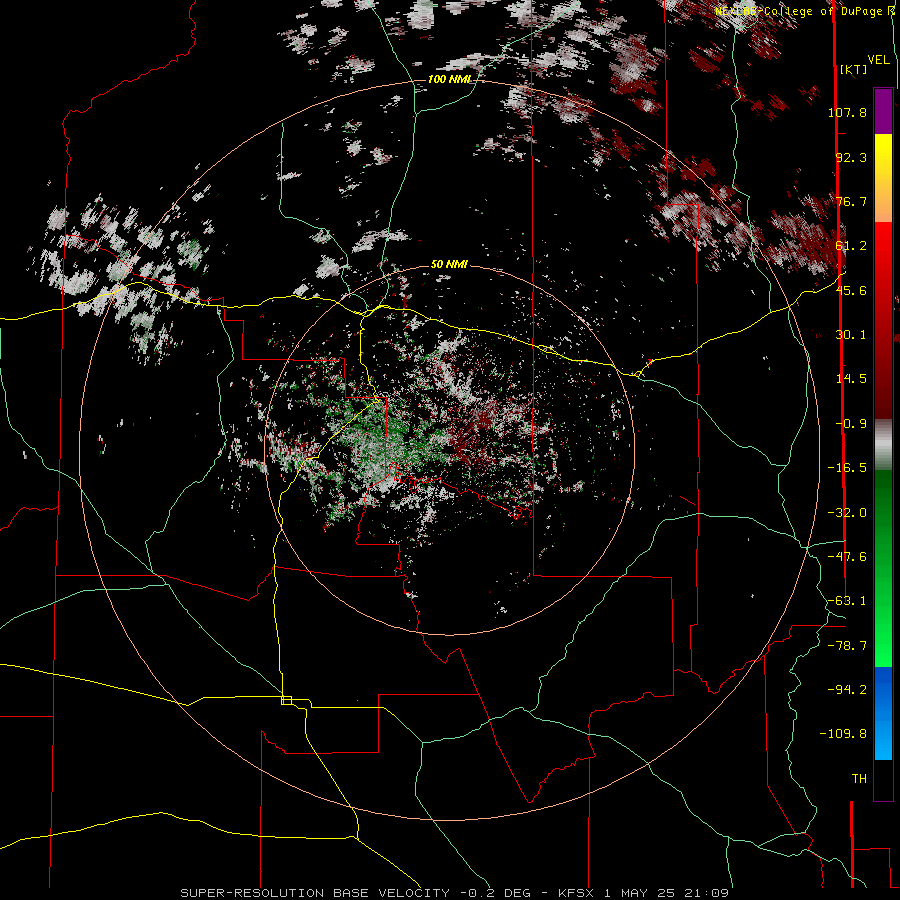Click the -16.5 velocity scale value
This screenshot has height=900, width=900.
coord(847,468)
